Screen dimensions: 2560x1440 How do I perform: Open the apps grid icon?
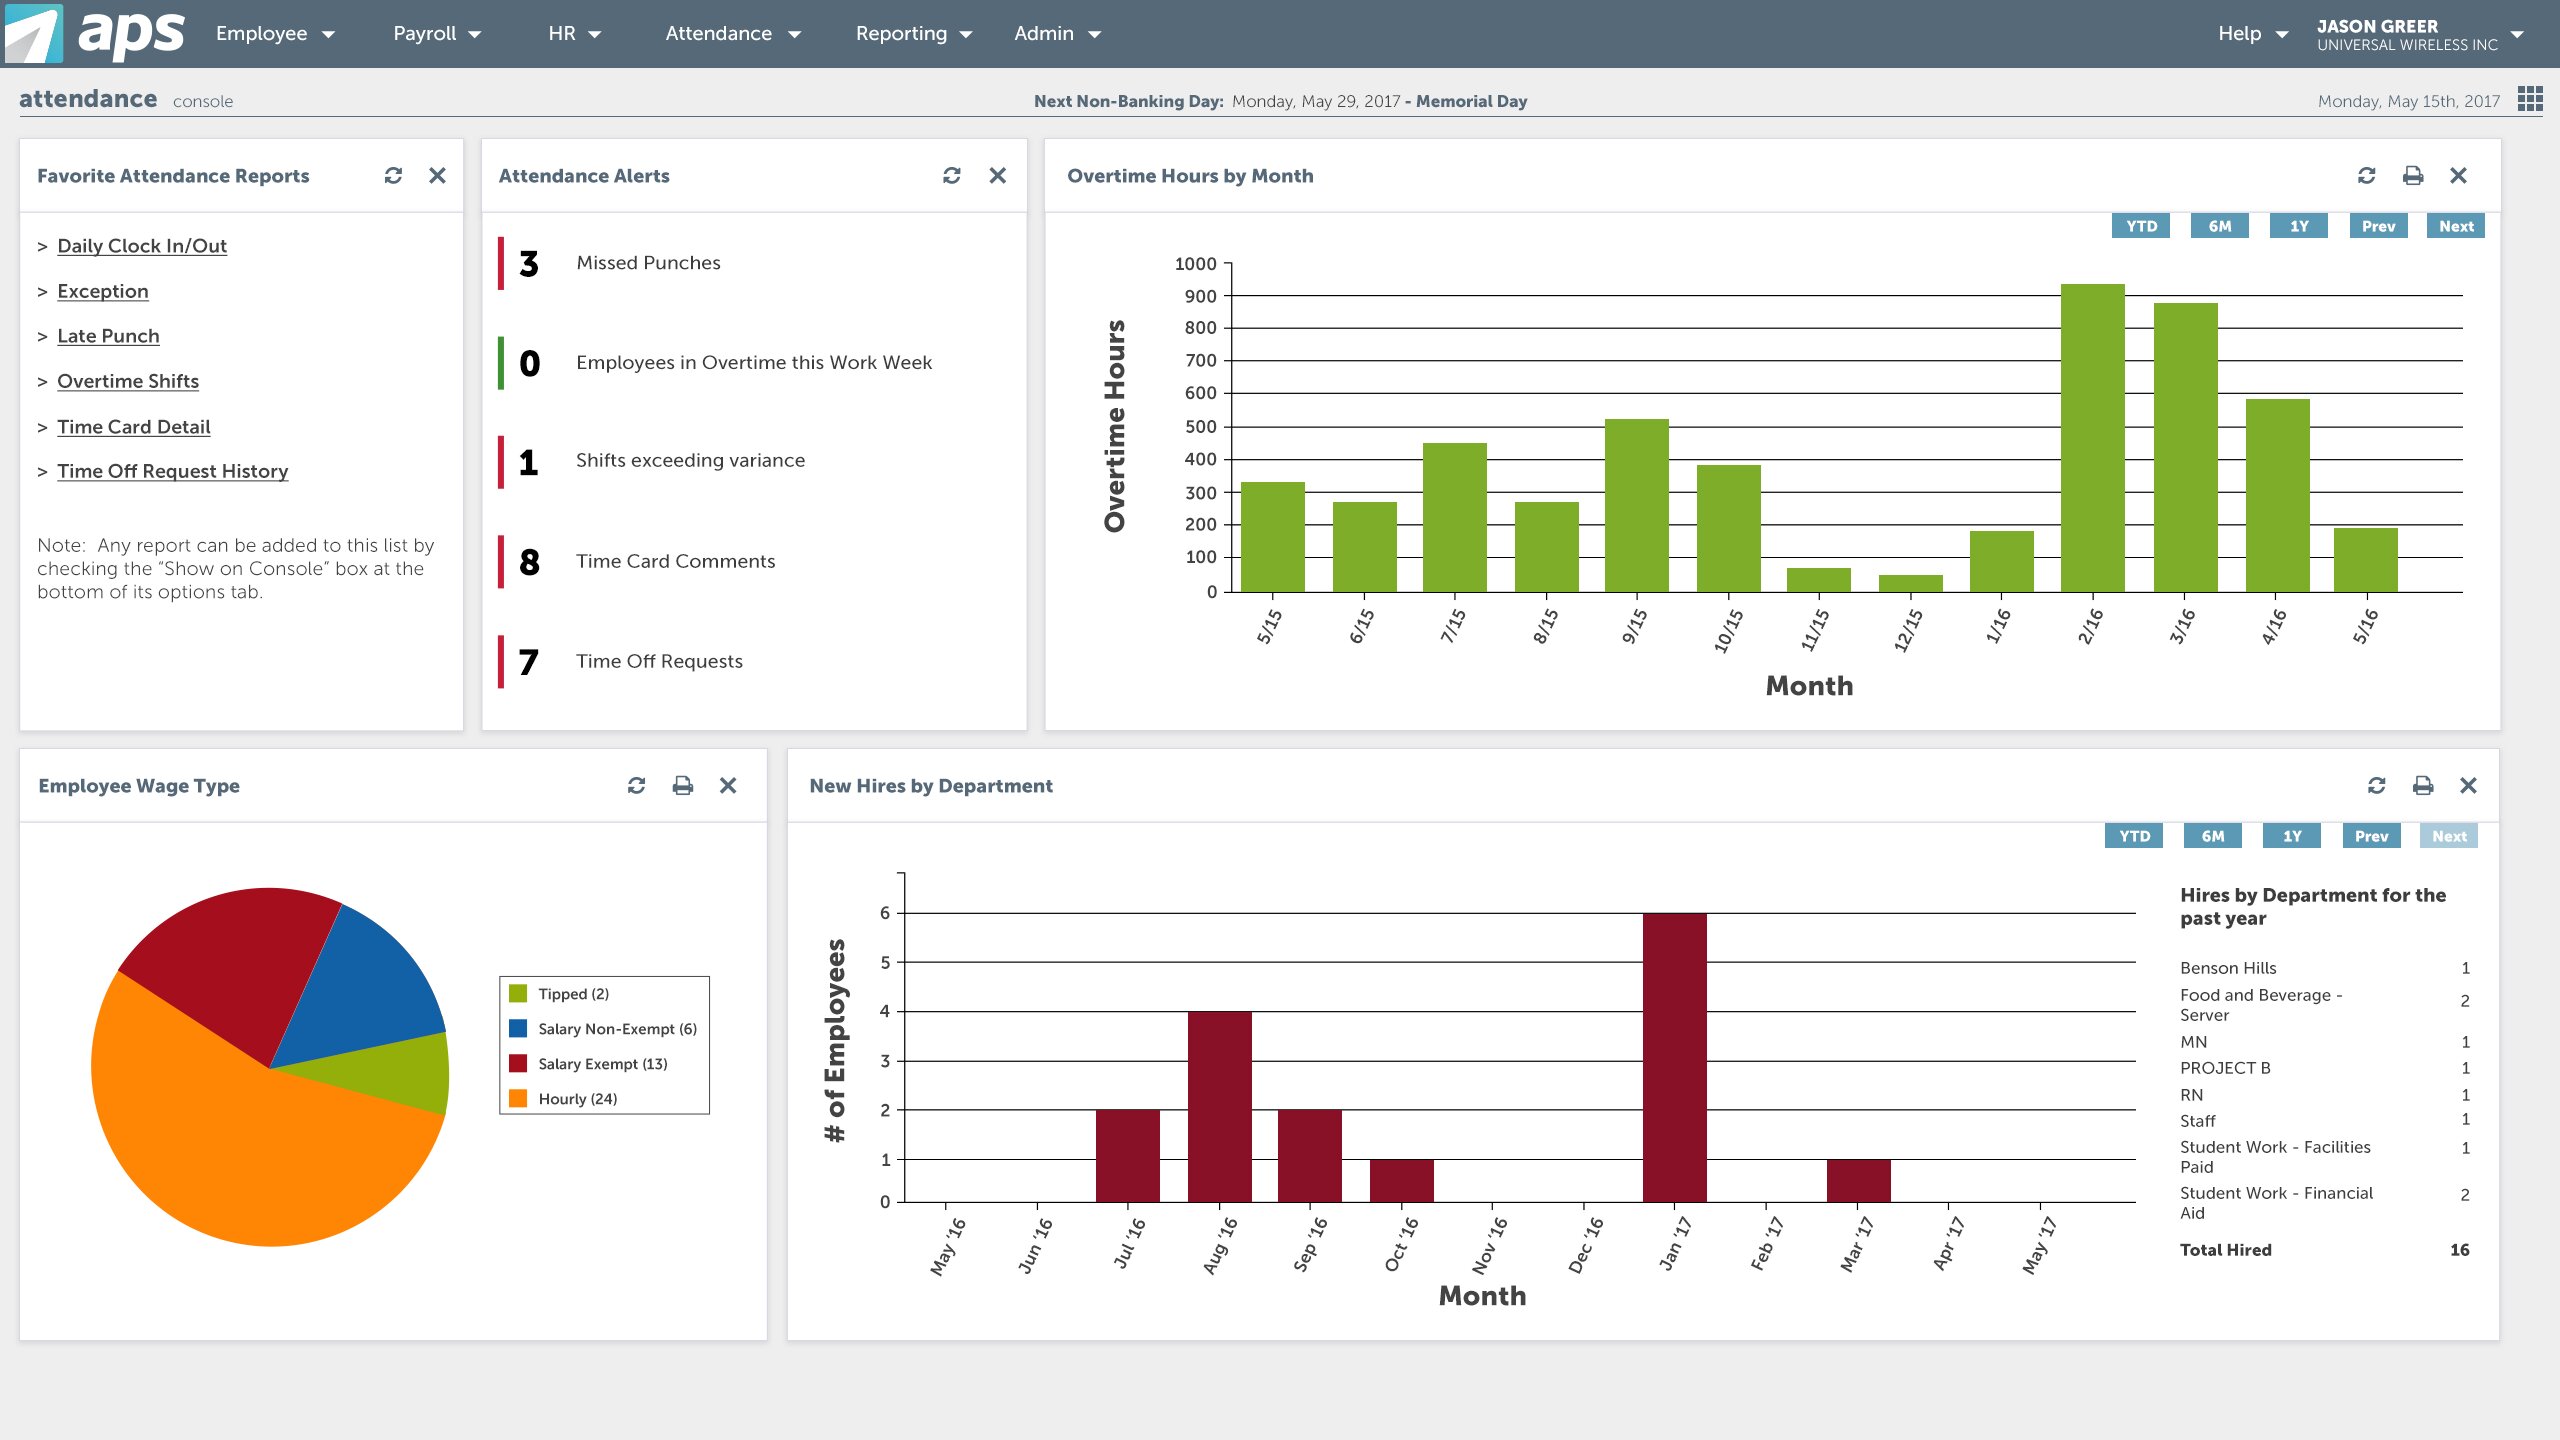pos(2530,99)
